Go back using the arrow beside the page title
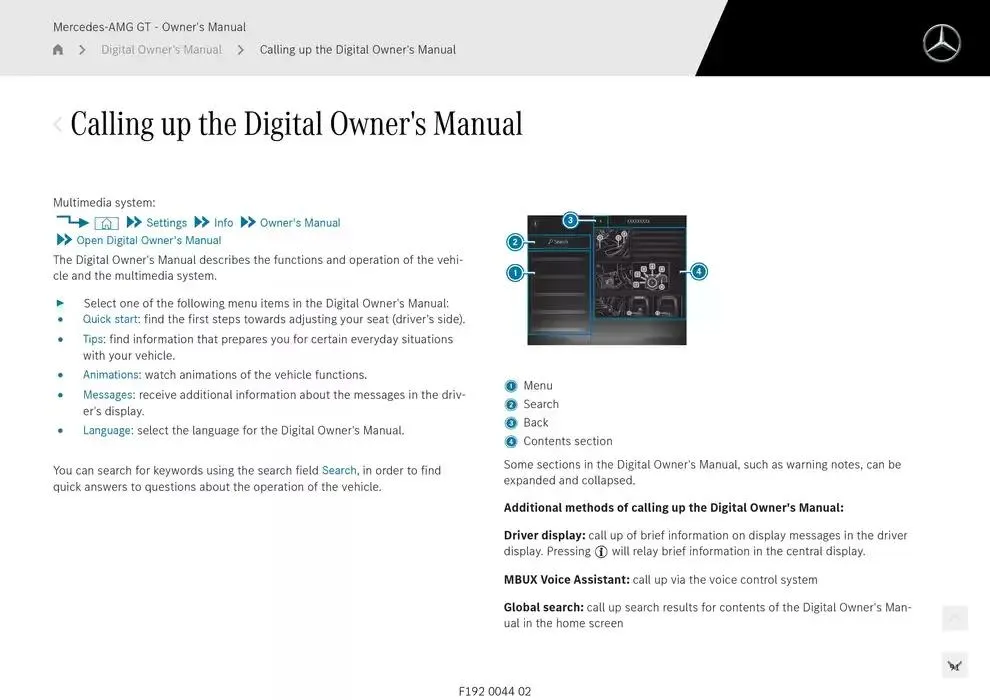The image size is (990, 700). (x=58, y=125)
